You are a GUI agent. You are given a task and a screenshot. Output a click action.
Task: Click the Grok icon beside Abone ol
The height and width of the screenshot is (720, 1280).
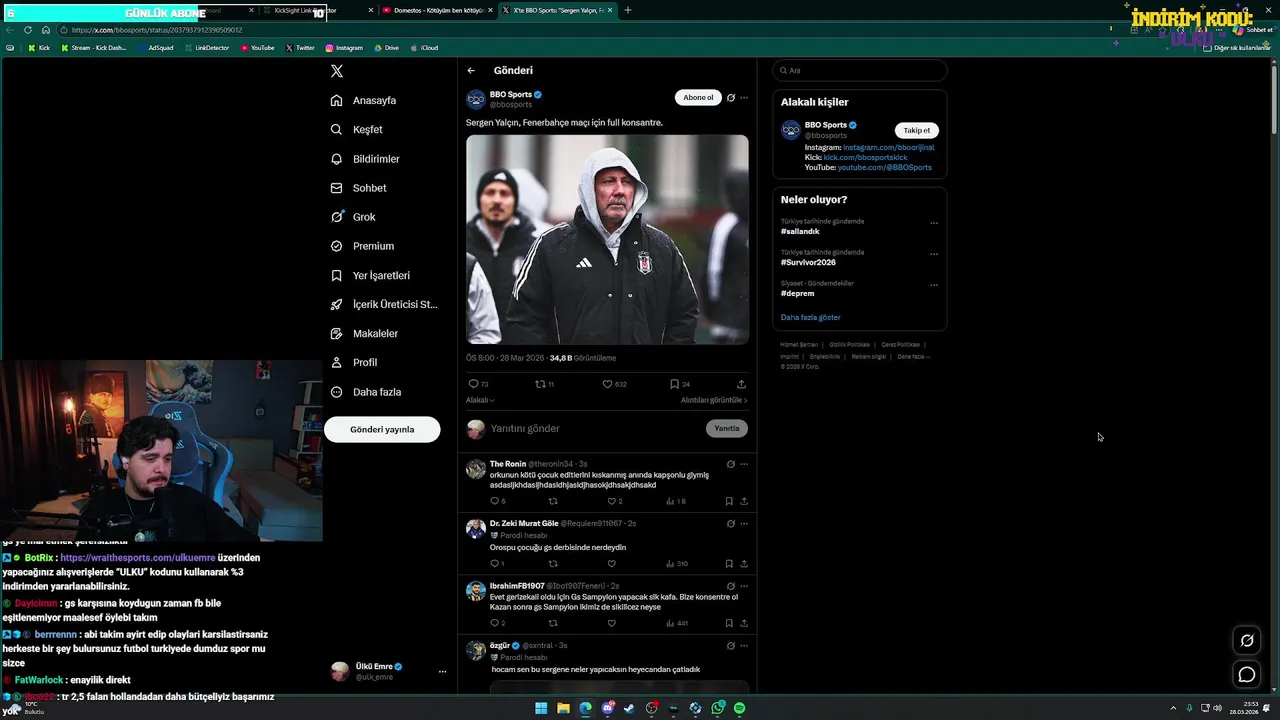(731, 98)
